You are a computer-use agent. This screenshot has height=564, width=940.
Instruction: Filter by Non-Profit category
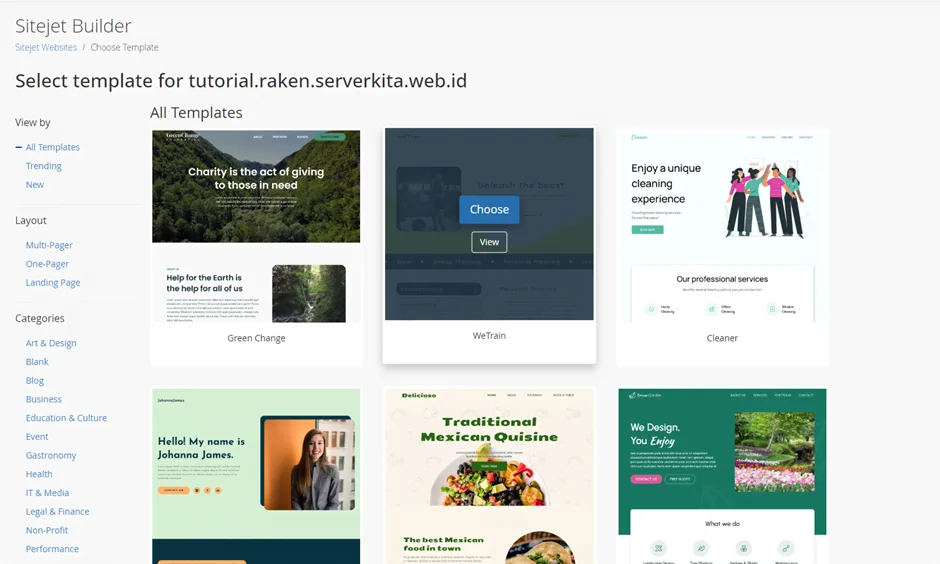coord(47,531)
